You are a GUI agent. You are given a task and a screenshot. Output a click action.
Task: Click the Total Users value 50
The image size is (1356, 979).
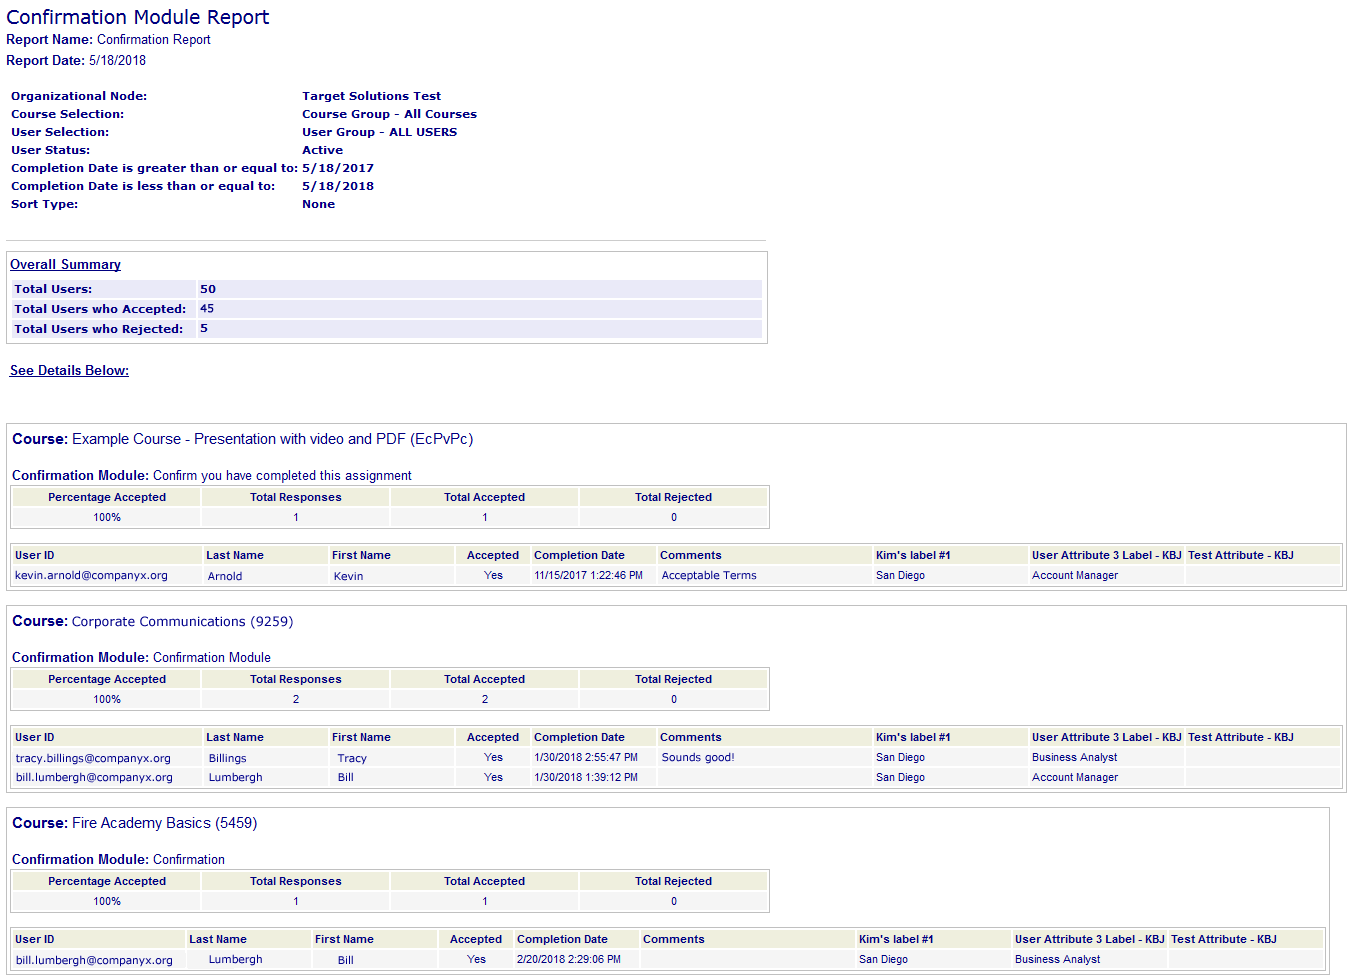pos(208,290)
